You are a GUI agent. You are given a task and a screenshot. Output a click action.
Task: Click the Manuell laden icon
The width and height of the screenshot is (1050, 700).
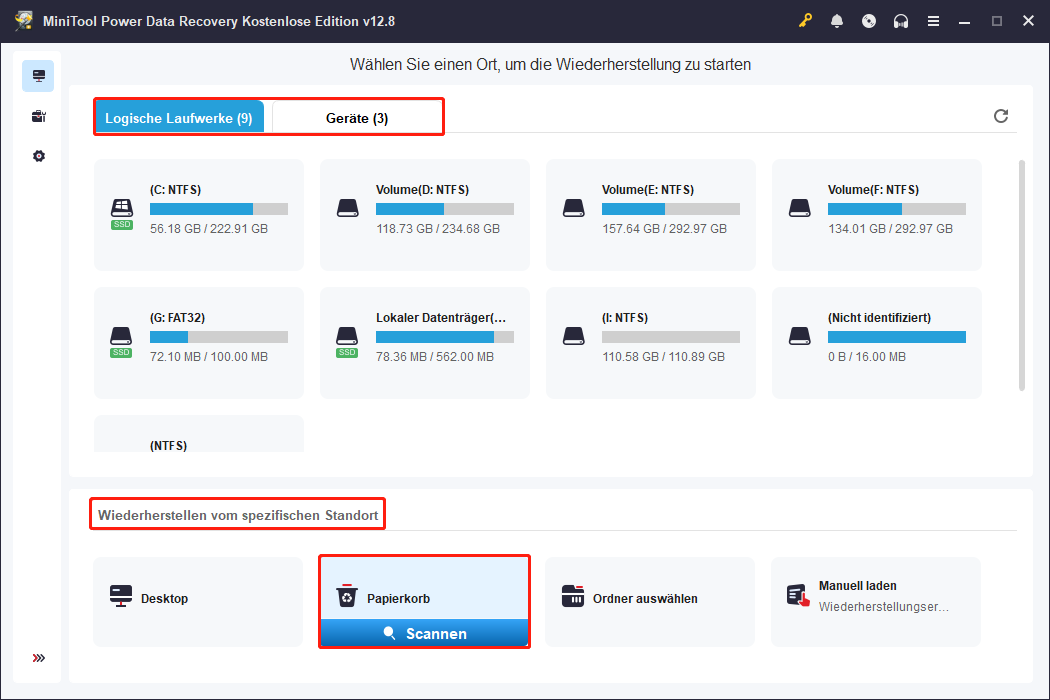tap(798, 595)
